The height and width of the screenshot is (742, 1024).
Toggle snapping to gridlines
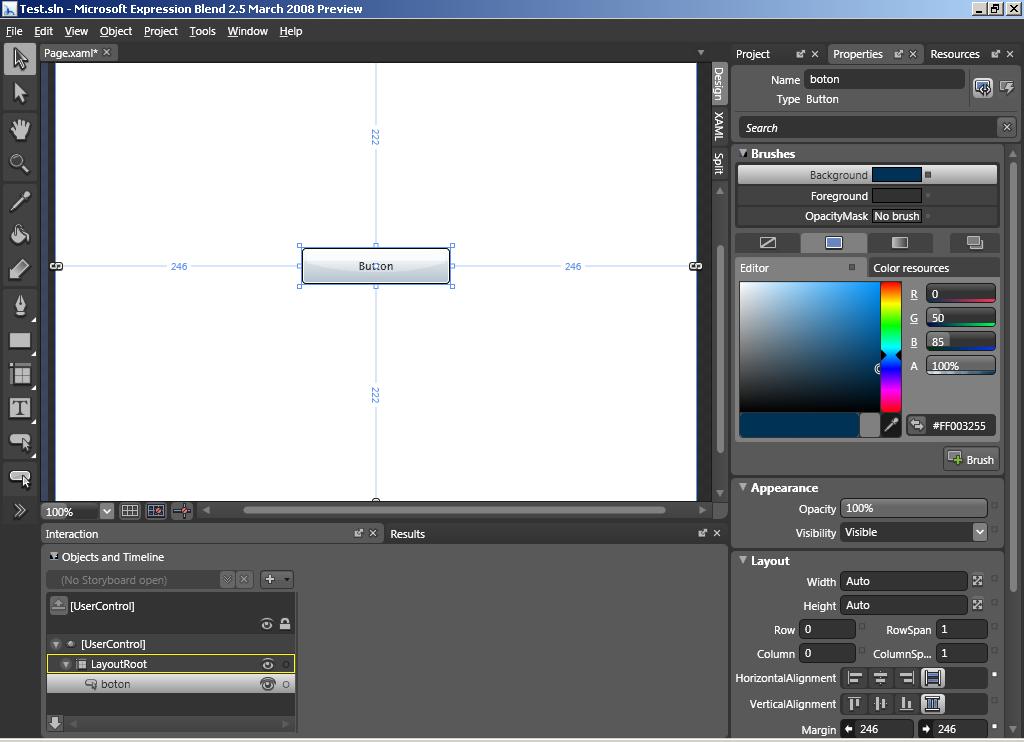(156, 511)
